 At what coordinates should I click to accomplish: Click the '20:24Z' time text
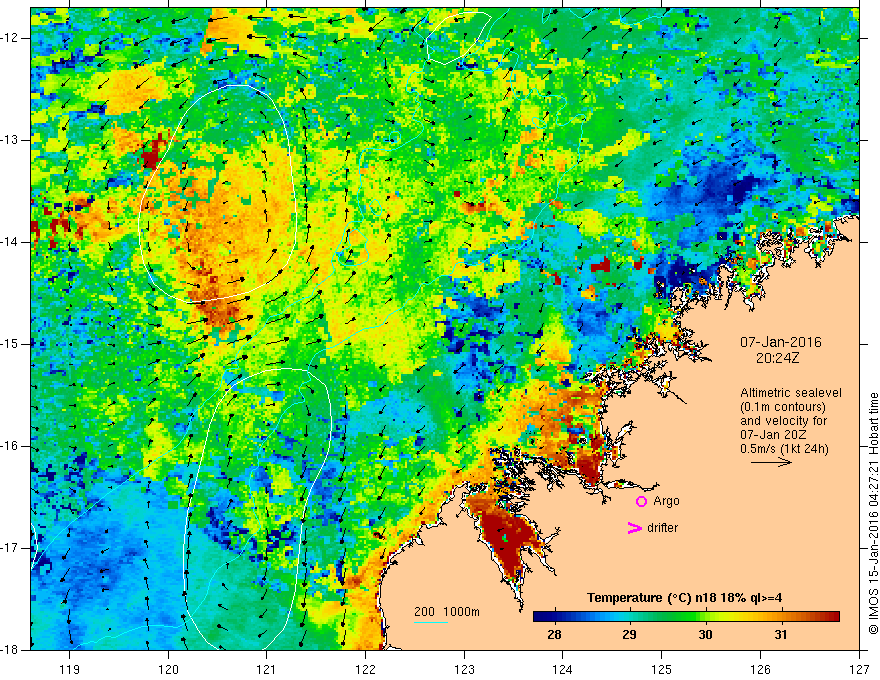click(x=777, y=358)
